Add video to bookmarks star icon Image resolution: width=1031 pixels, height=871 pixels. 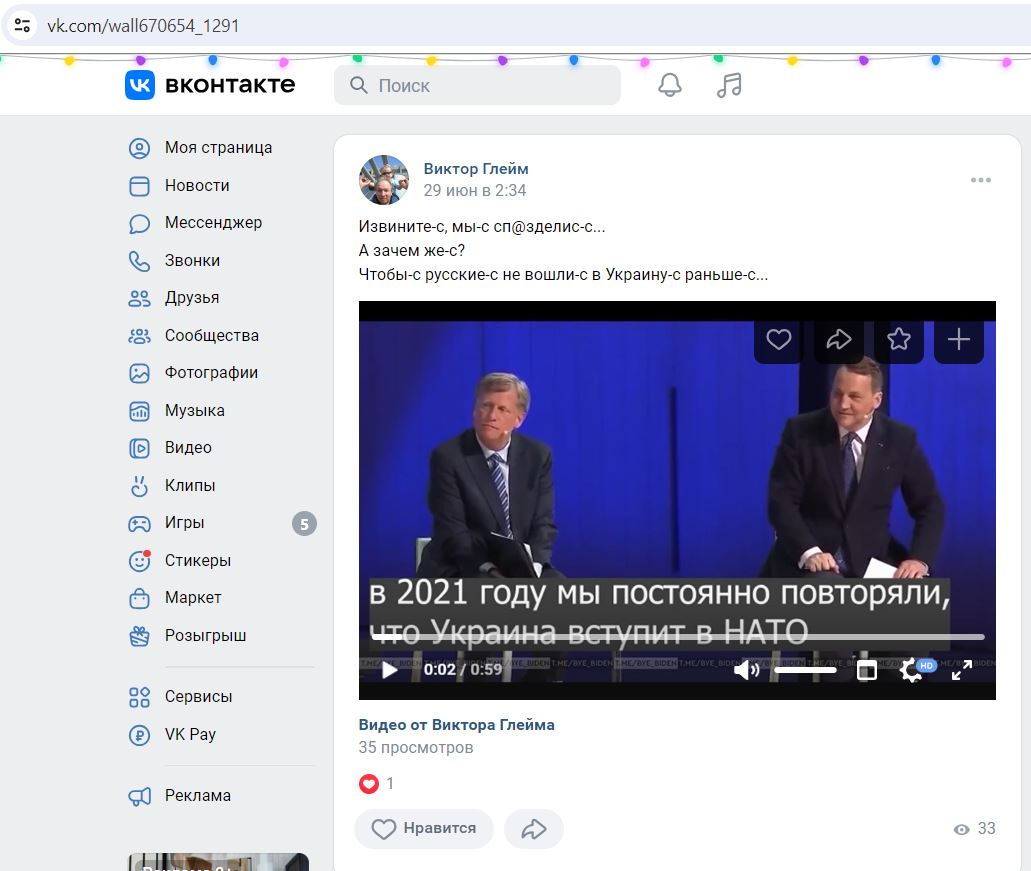tap(898, 339)
